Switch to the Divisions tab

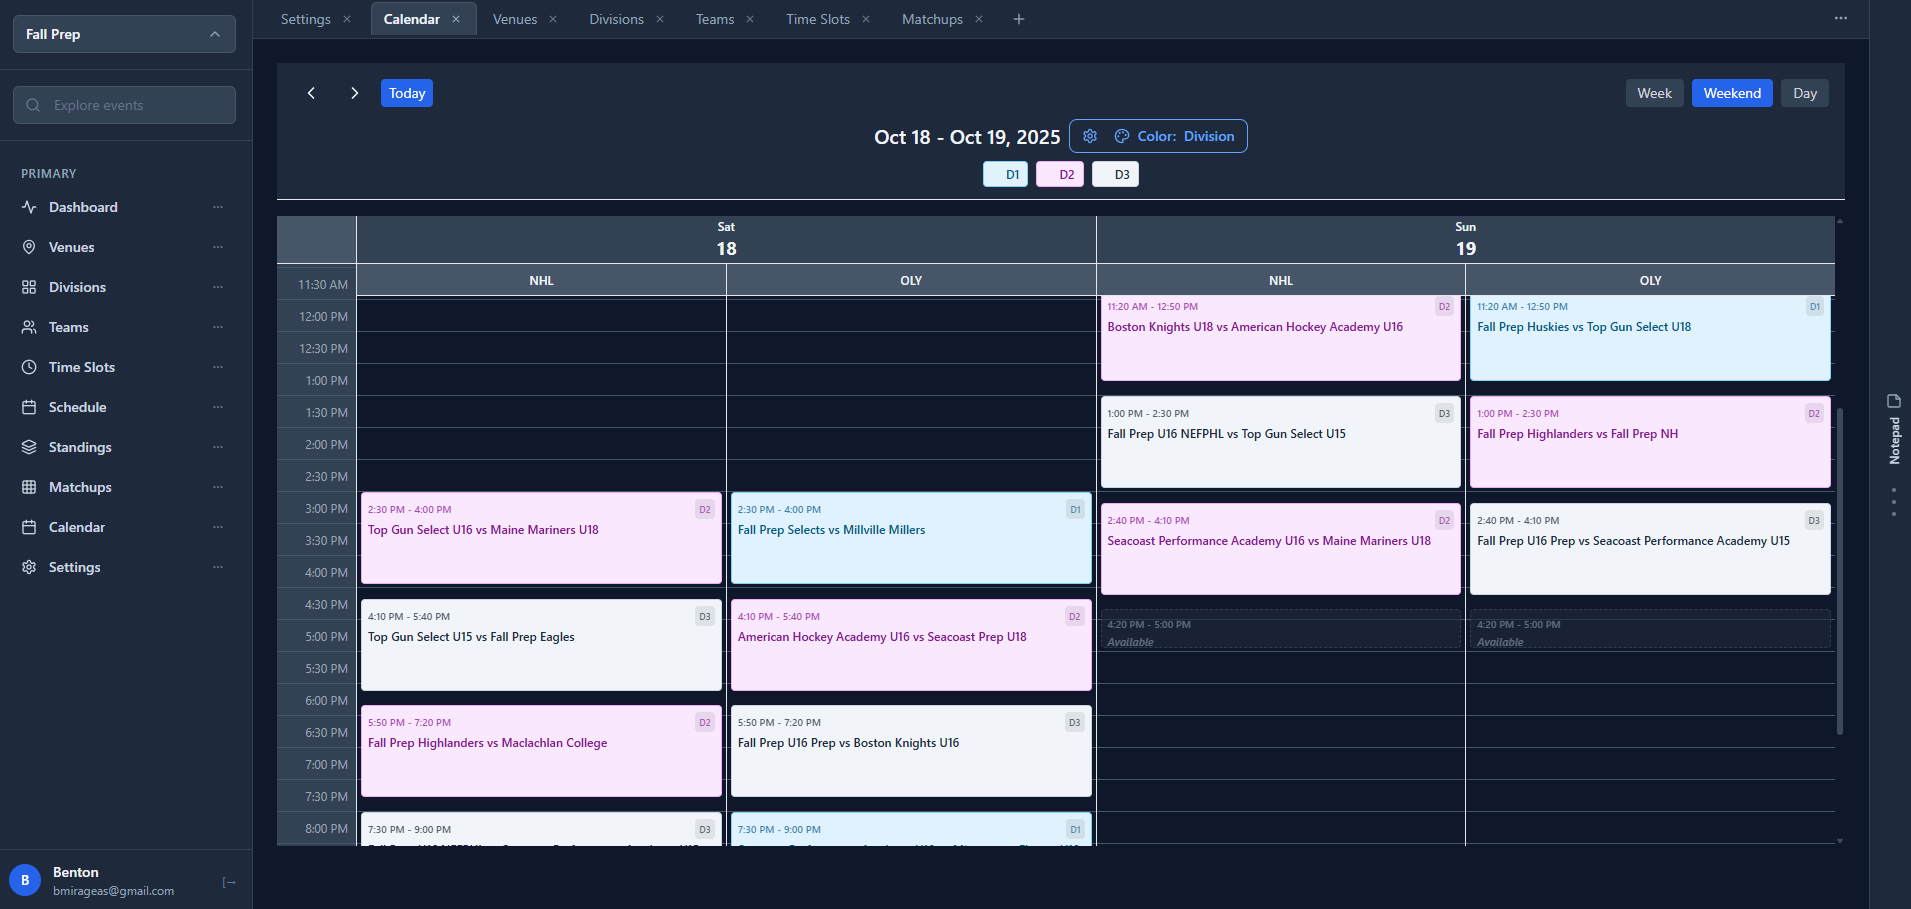click(617, 18)
